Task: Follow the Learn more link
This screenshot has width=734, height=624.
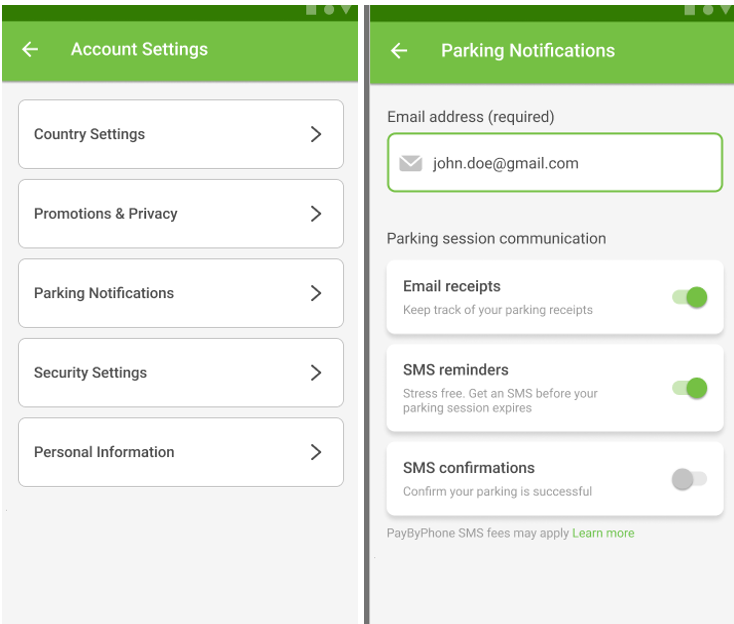Action: 603,533
